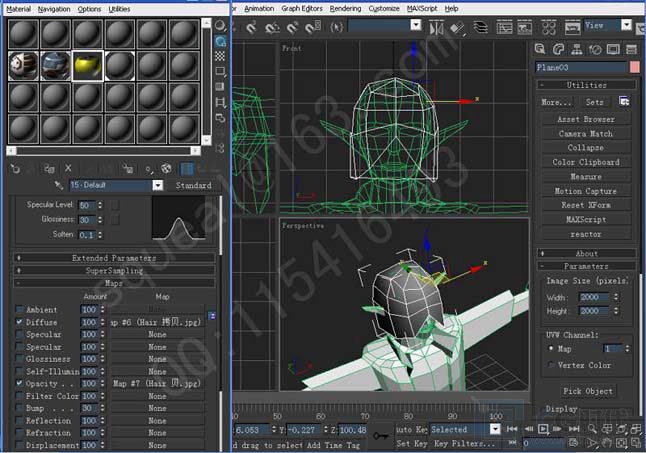
Task: Enable the Filter Color map checkbox
Action: click(x=19, y=395)
